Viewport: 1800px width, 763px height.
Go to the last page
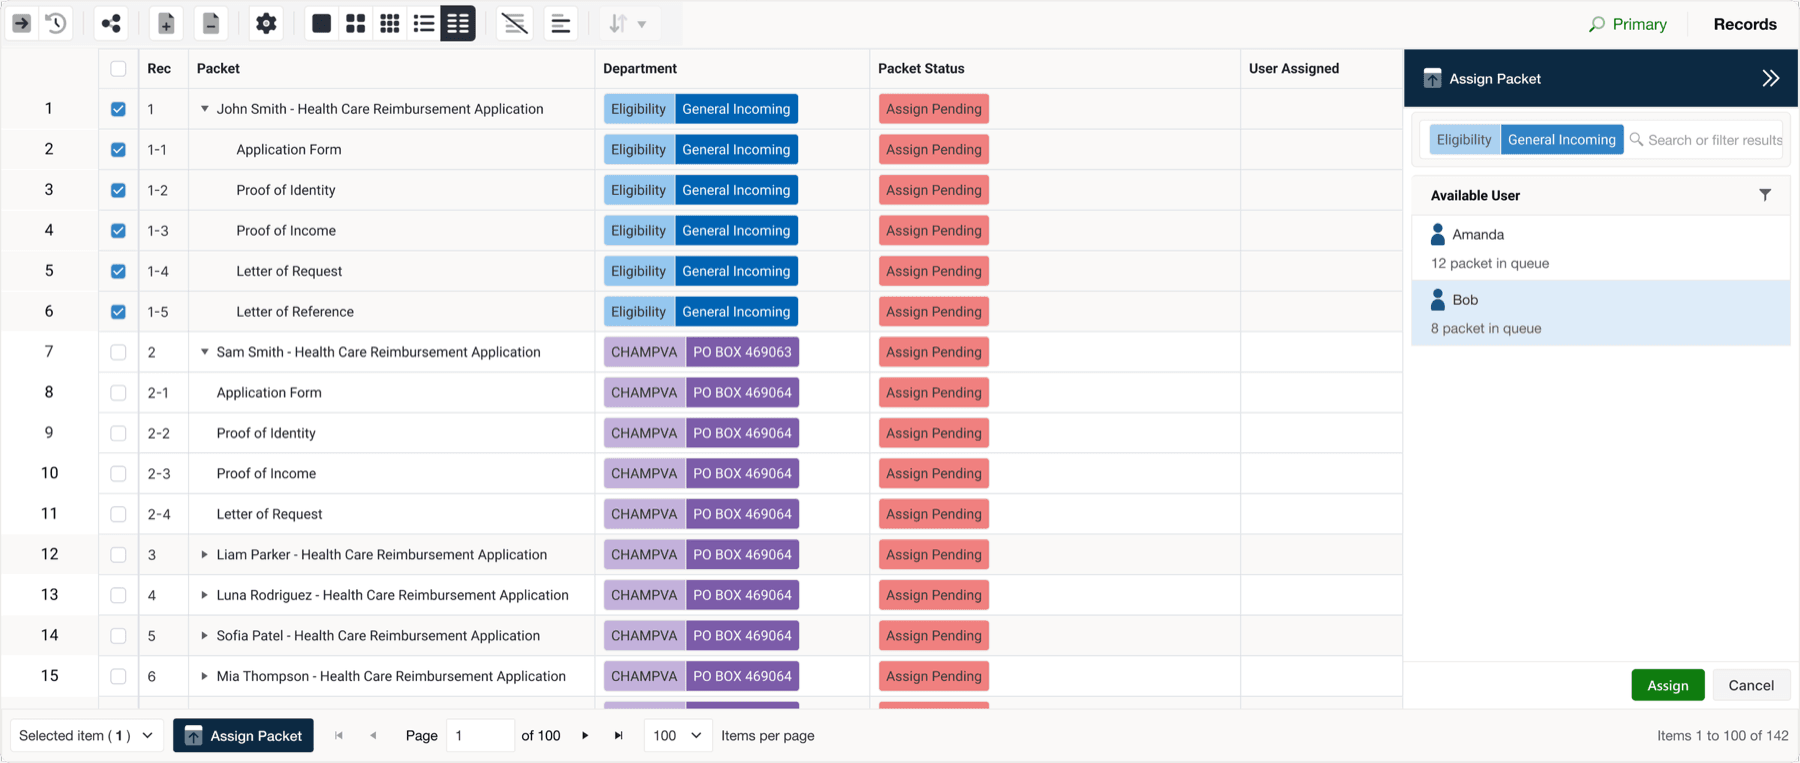[619, 735]
